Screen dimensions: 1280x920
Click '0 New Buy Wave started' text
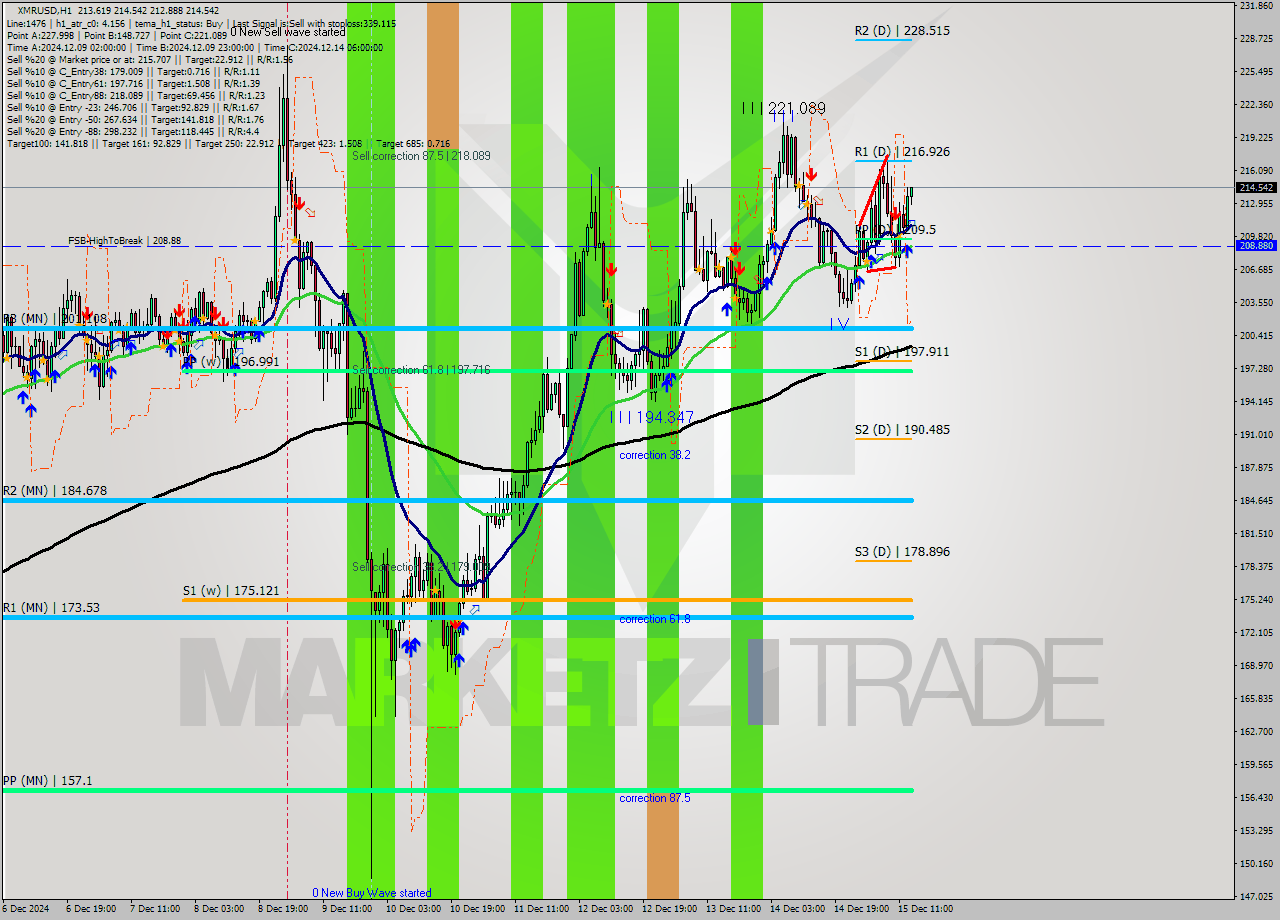372,893
